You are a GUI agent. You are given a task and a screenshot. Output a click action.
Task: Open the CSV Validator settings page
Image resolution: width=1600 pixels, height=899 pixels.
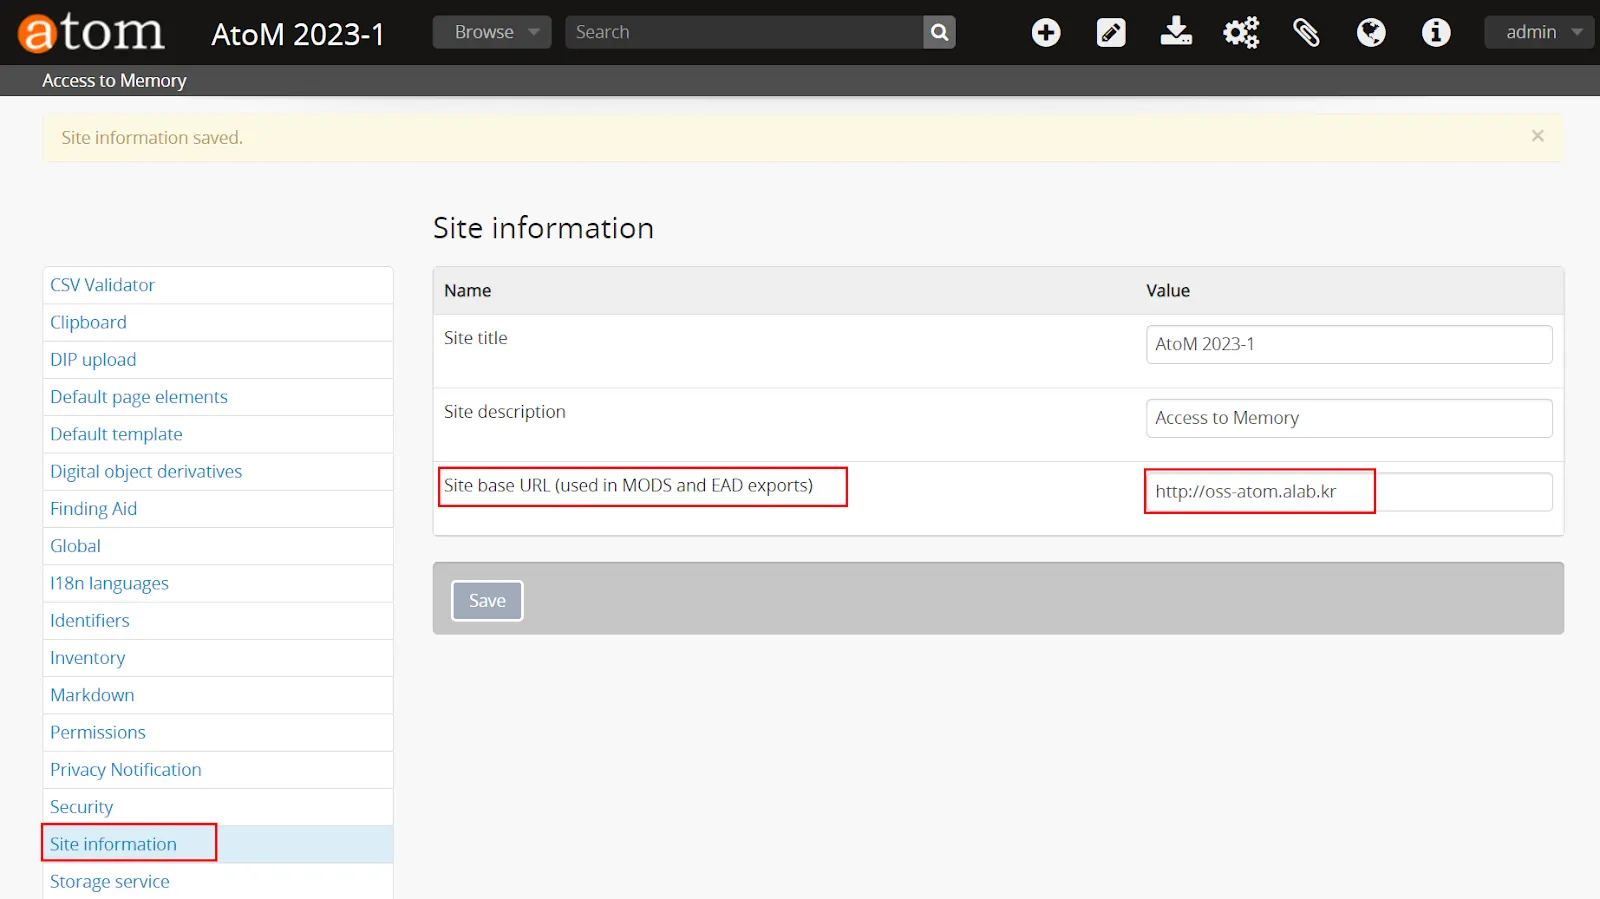(102, 285)
